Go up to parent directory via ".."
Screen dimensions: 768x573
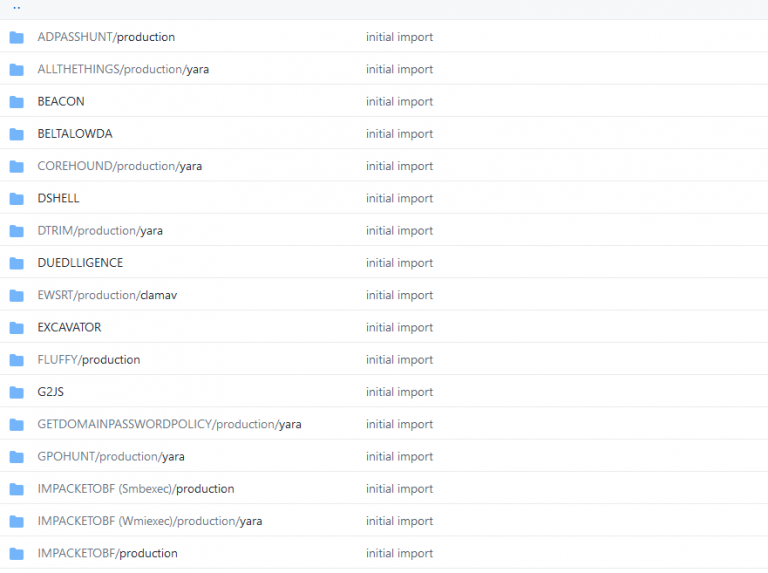[x=17, y=7]
